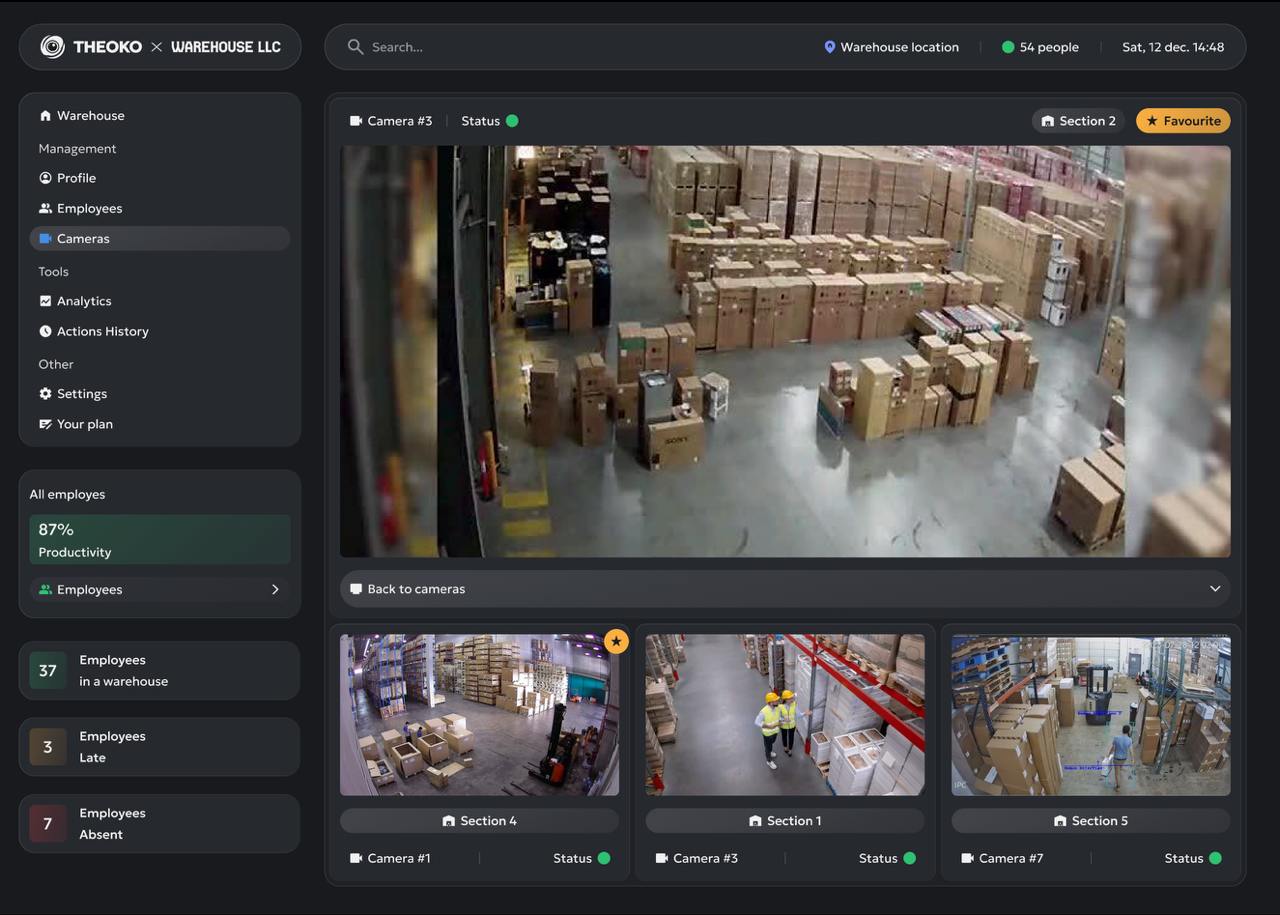Click the Back to cameras monitor icon
This screenshot has width=1280, height=915.
[x=356, y=589]
